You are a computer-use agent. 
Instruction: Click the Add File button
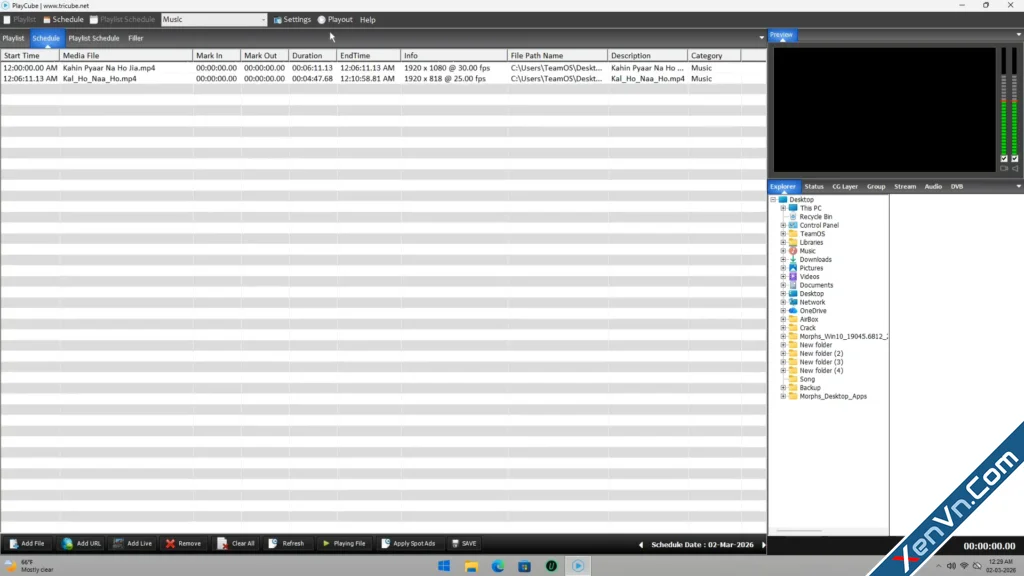coord(27,543)
